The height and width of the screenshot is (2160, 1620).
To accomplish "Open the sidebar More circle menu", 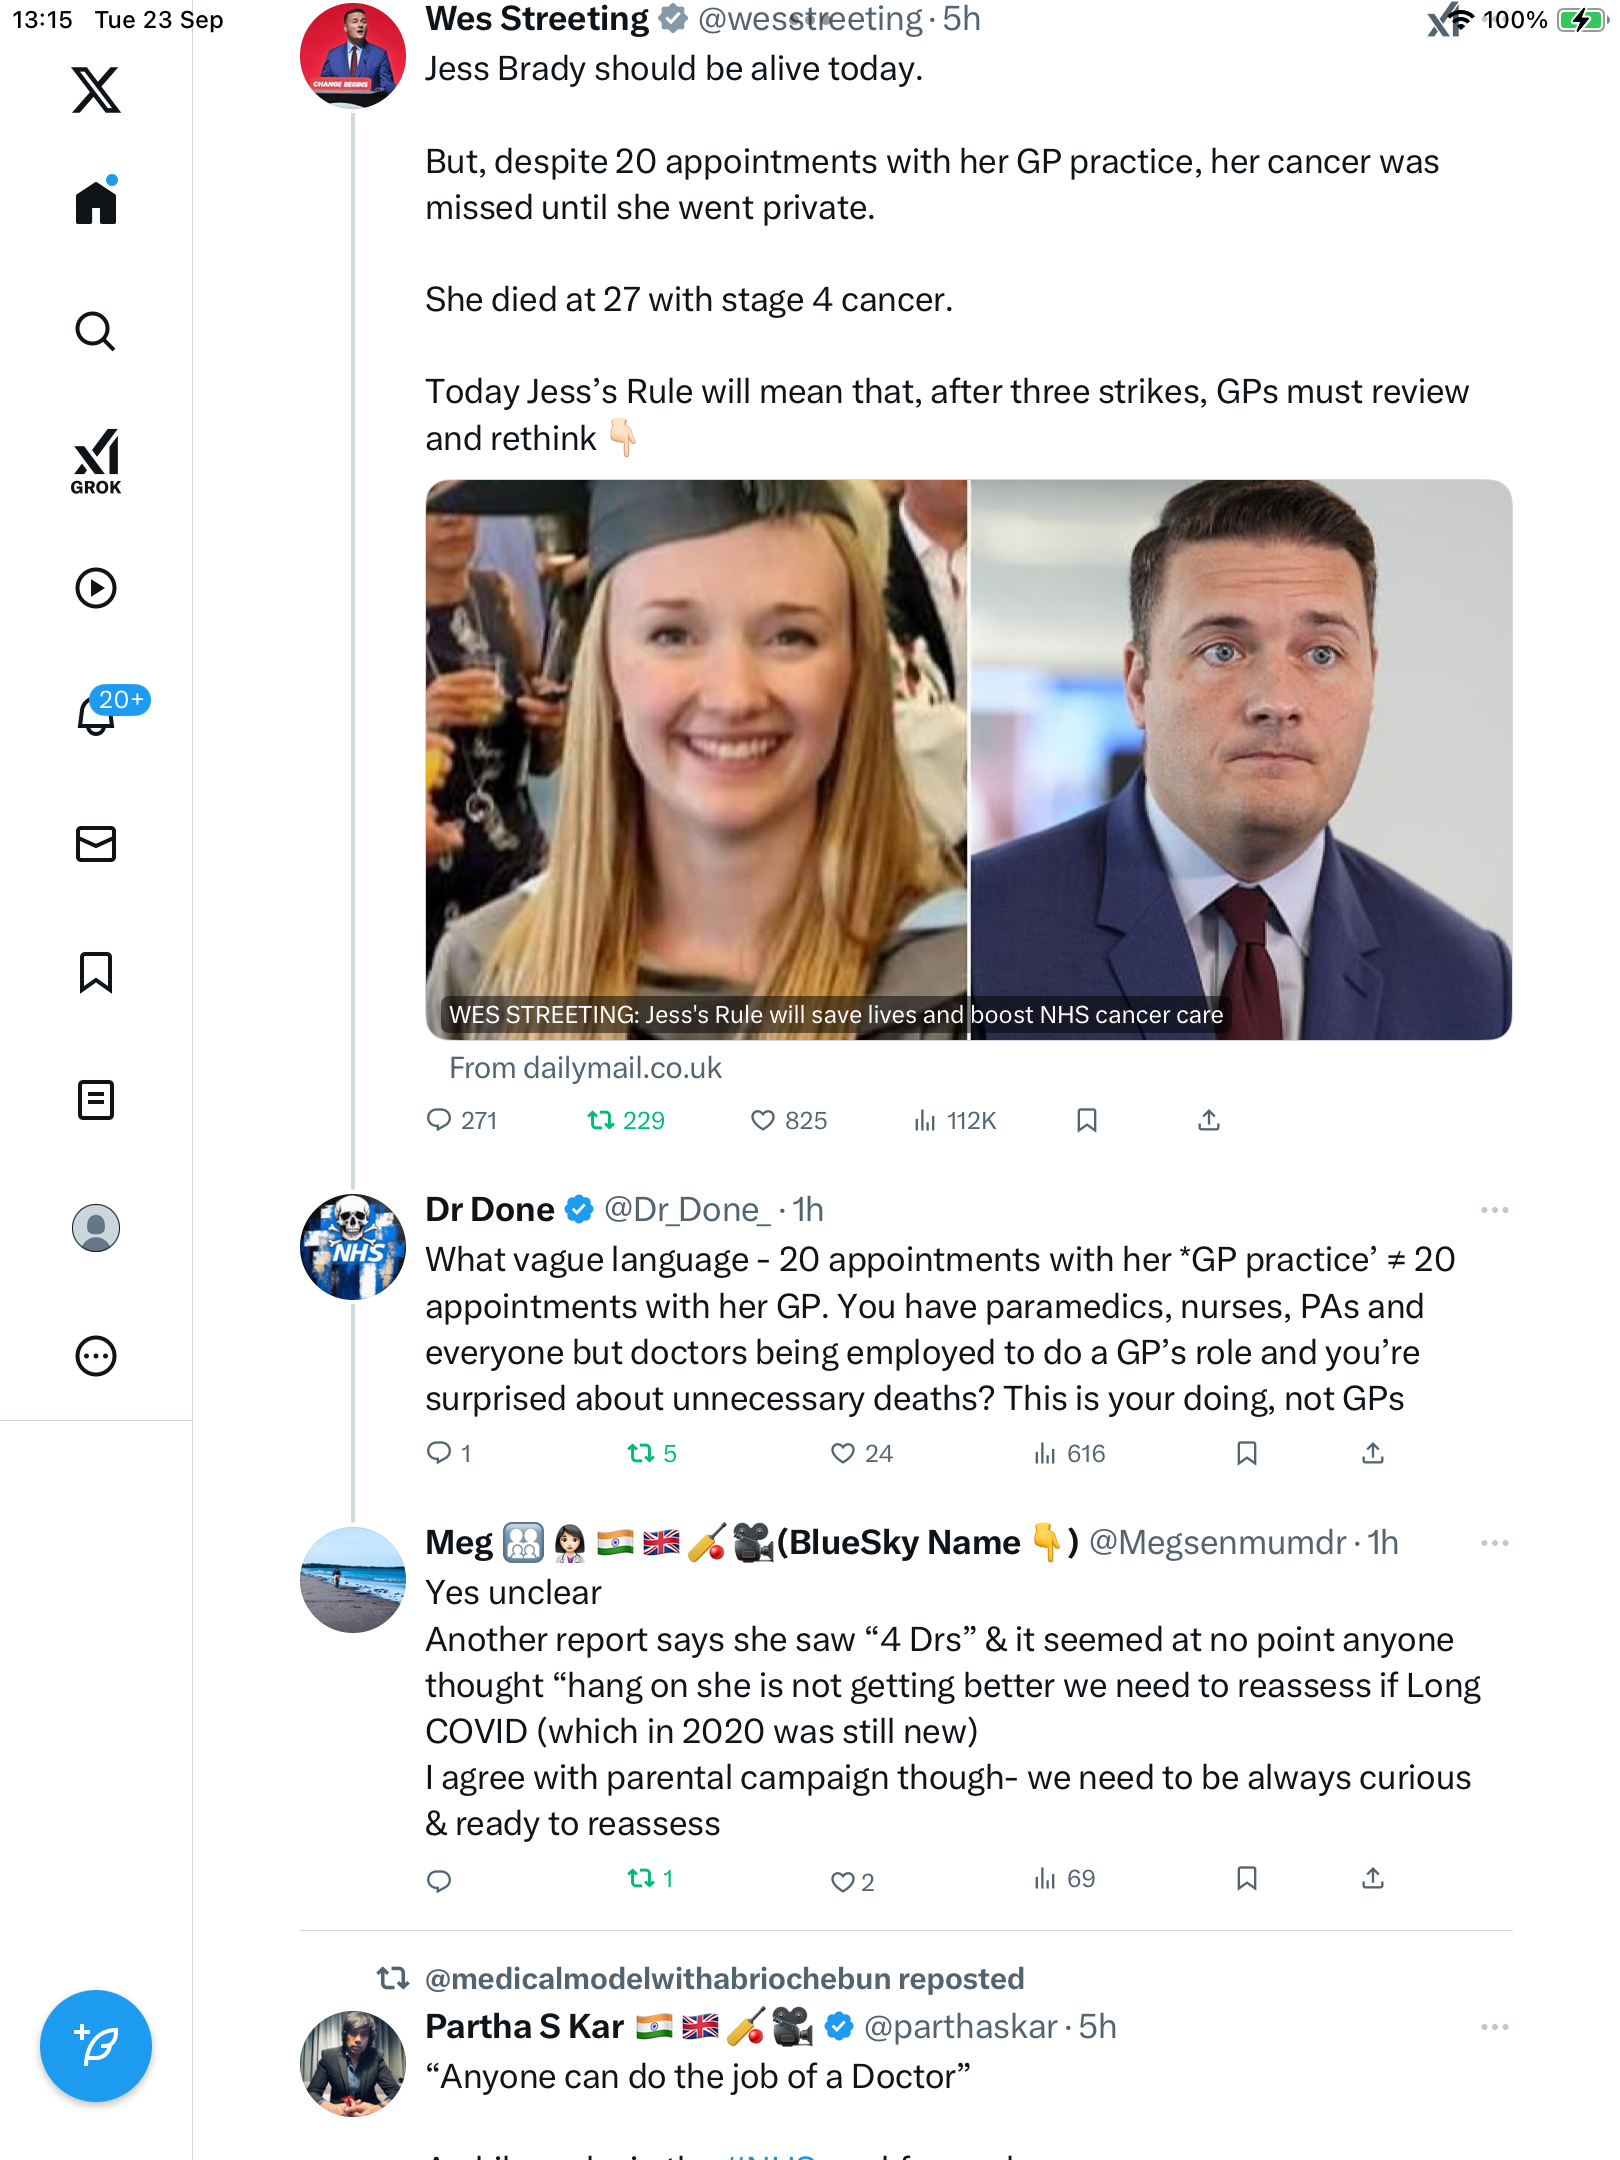I will [x=96, y=1356].
